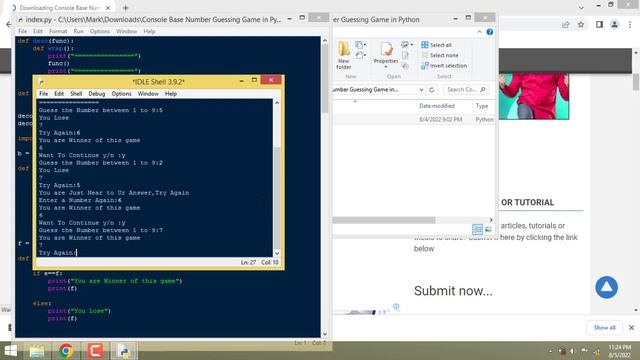
Task: Open Debug menu in IDLE Shell
Action: pyautogui.click(x=97, y=93)
